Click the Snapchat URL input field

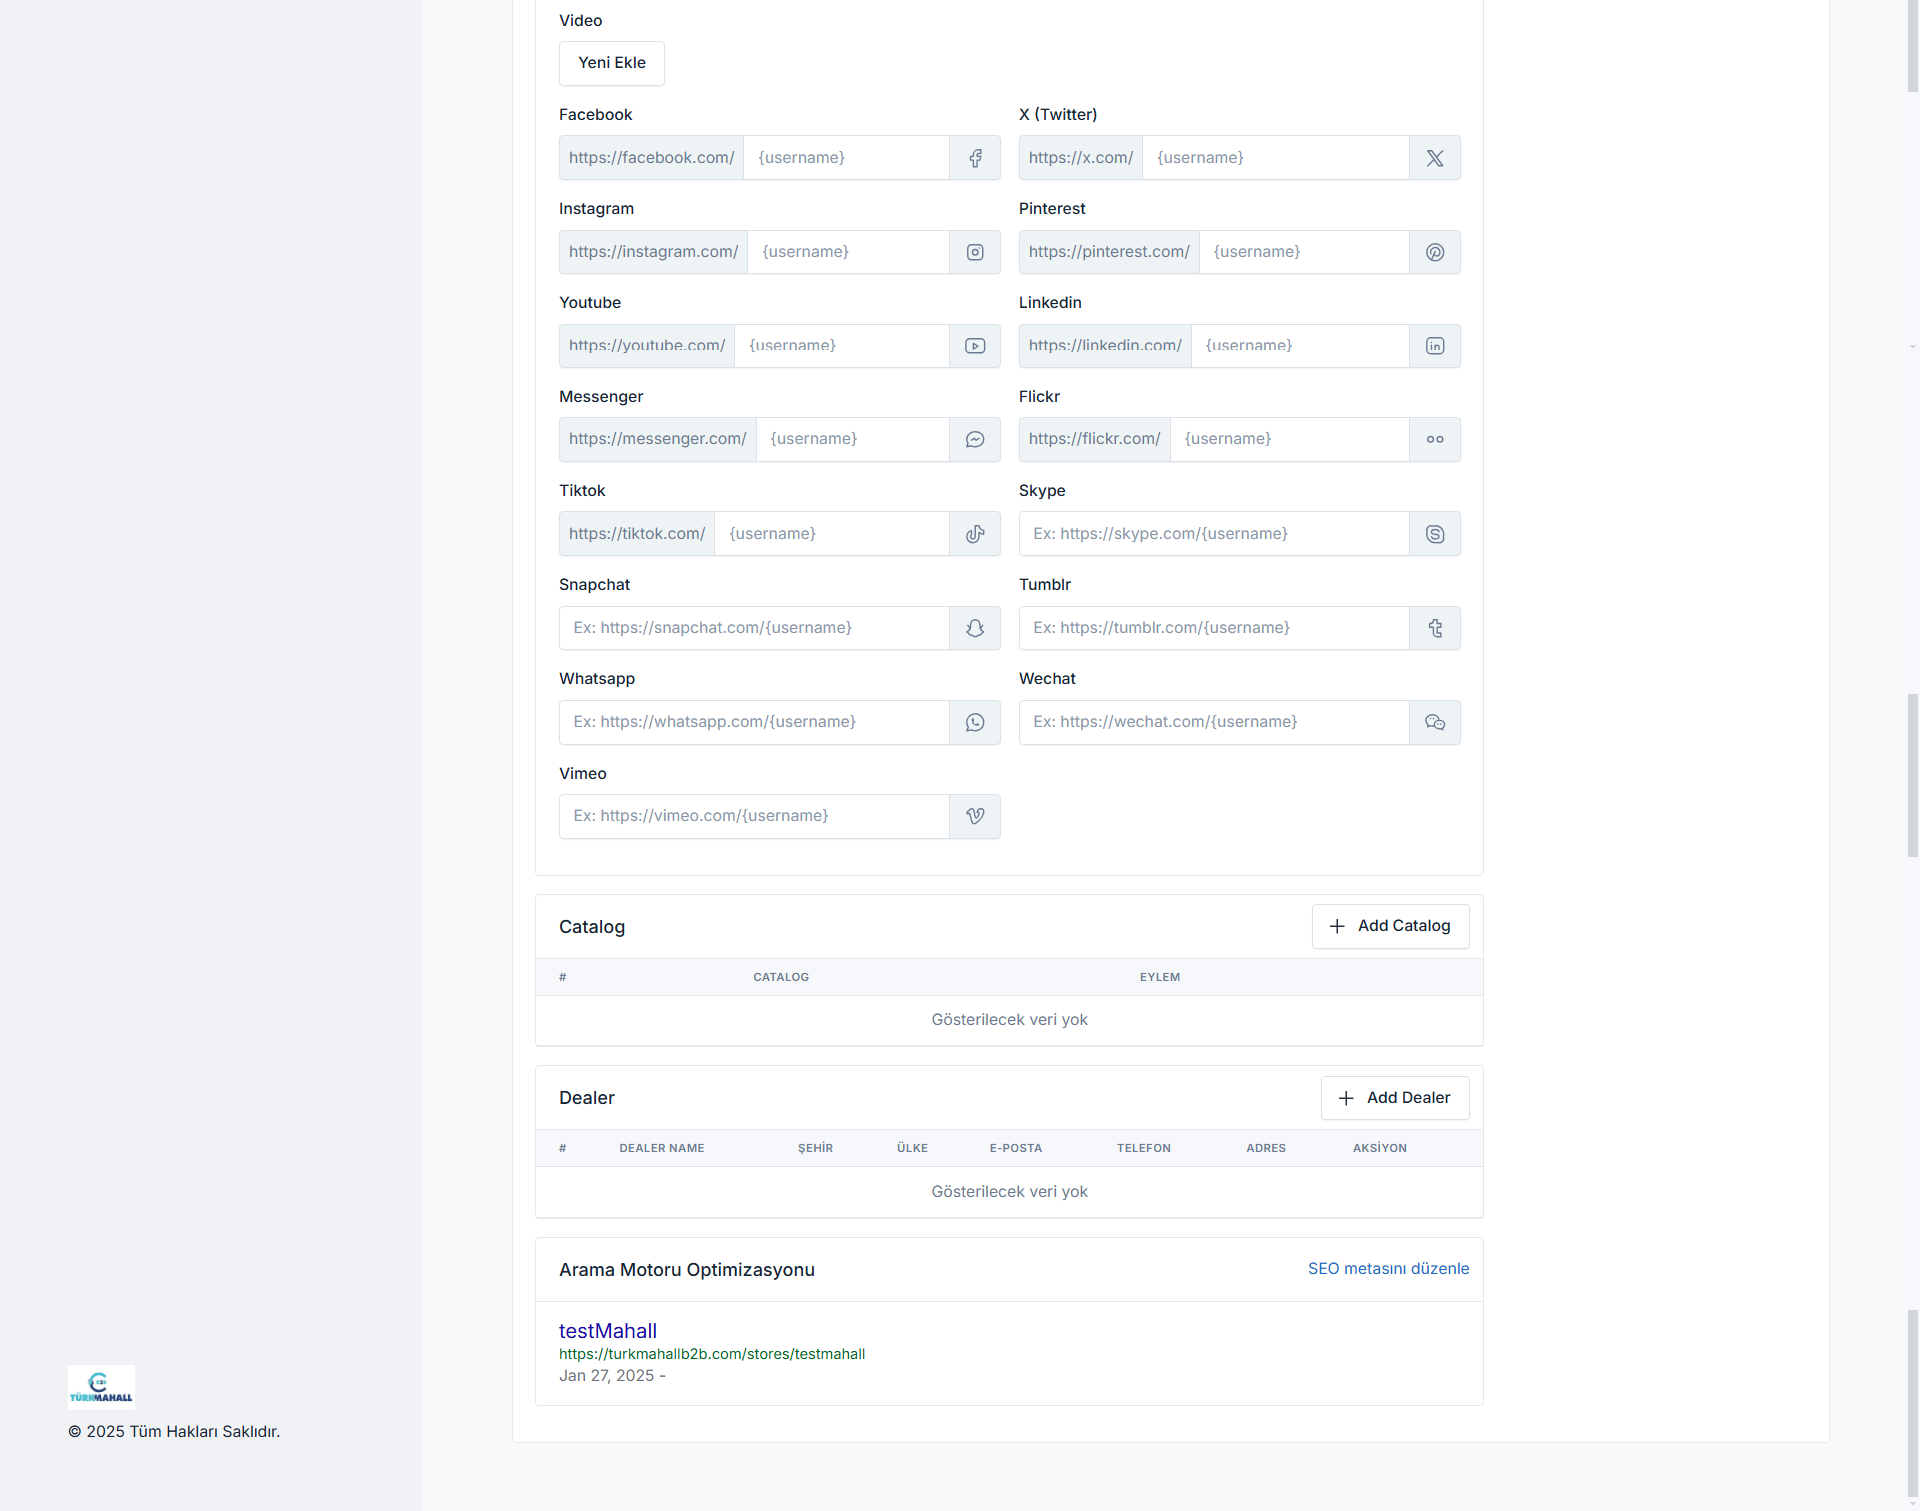pyautogui.click(x=754, y=628)
